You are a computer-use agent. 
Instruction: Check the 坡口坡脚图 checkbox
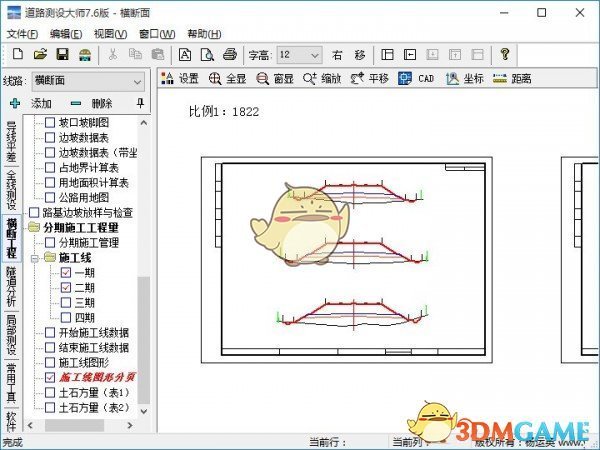pyautogui.click(x=50, y=122)
